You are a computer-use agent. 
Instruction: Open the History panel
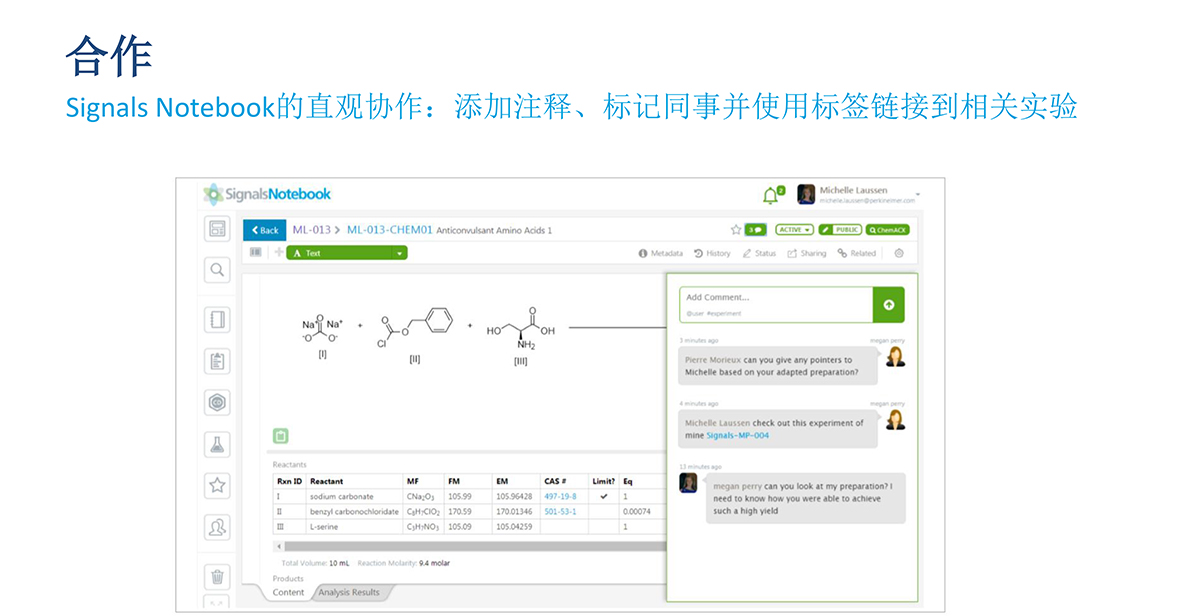tap(712, 253)
